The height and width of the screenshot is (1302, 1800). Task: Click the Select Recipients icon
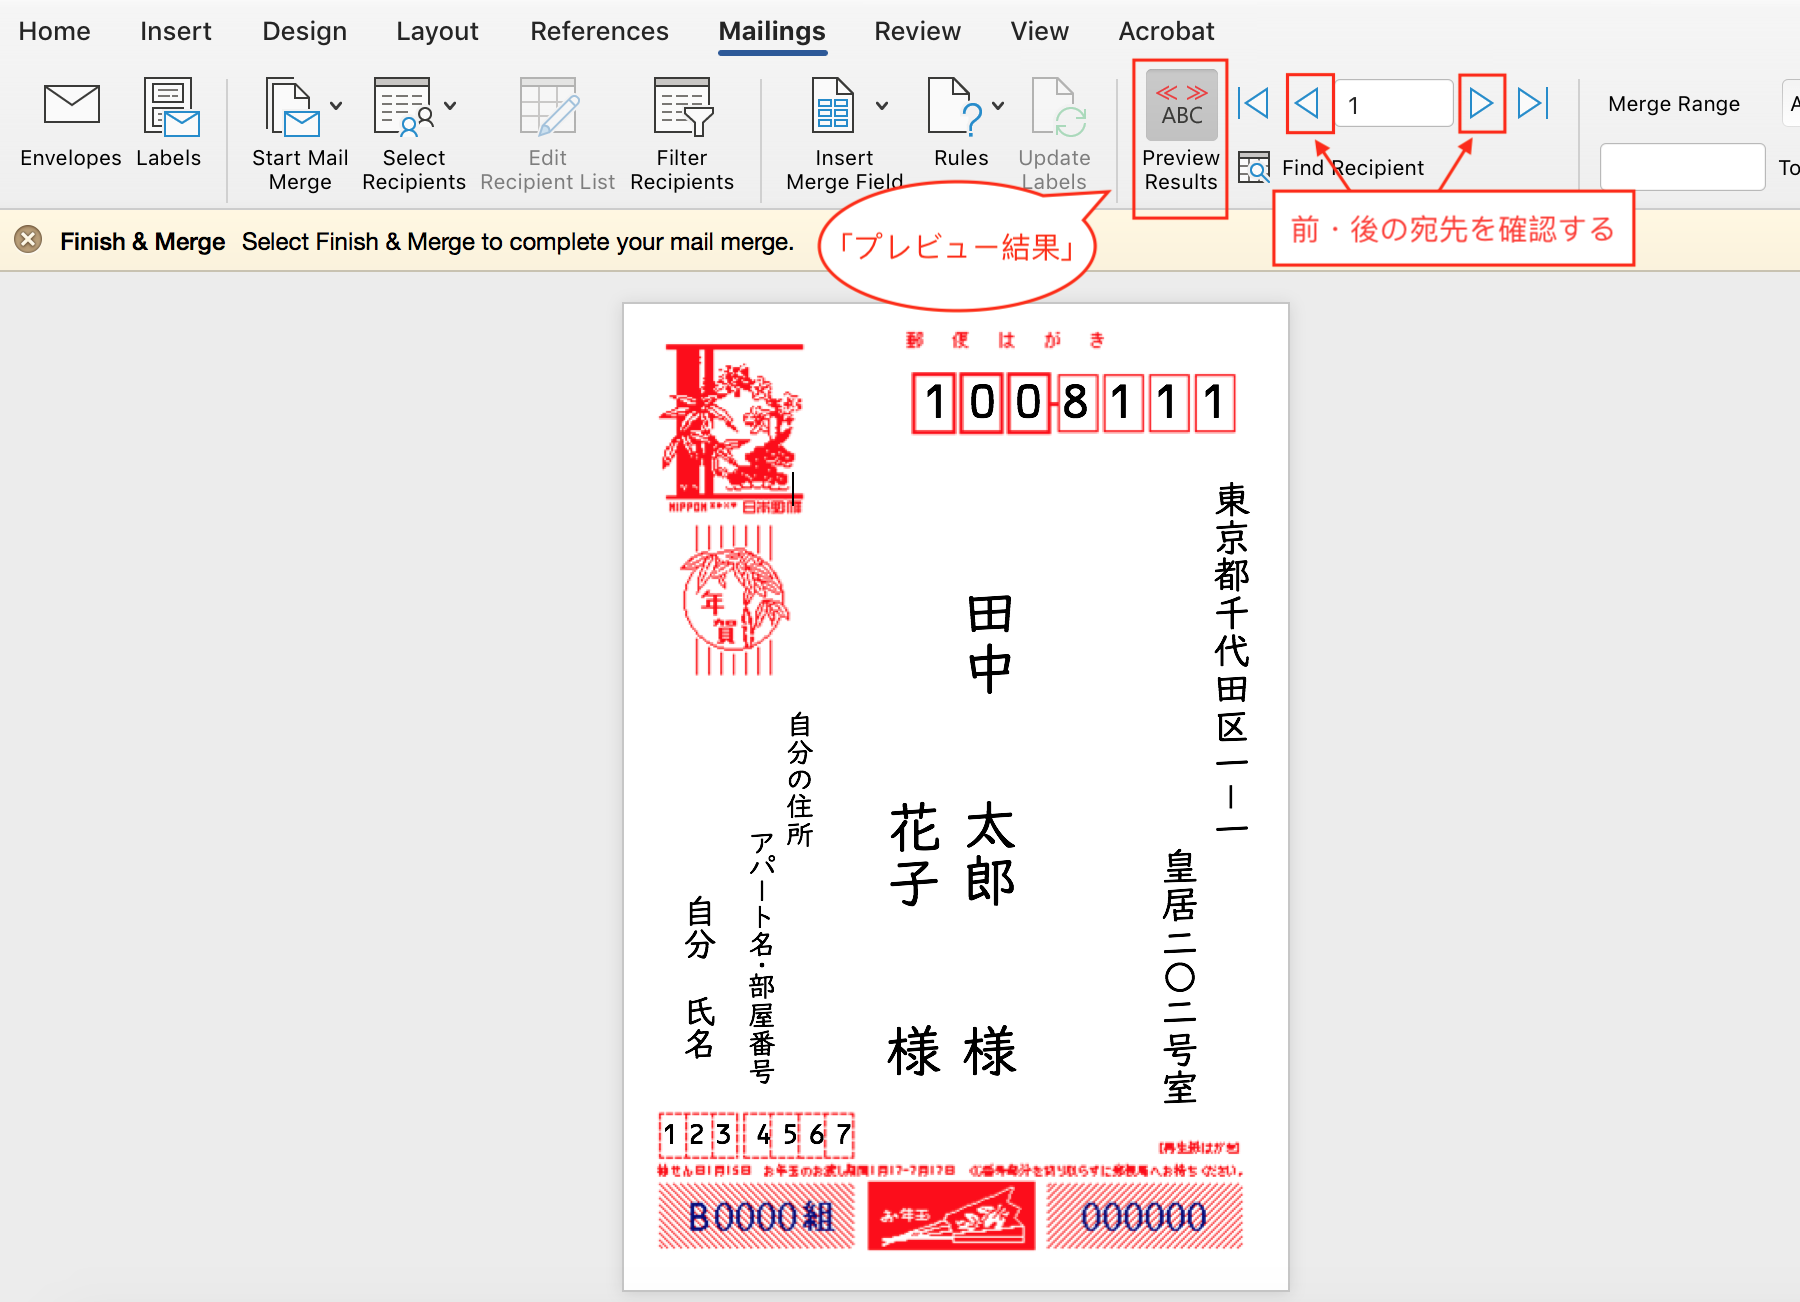(404, 106)
